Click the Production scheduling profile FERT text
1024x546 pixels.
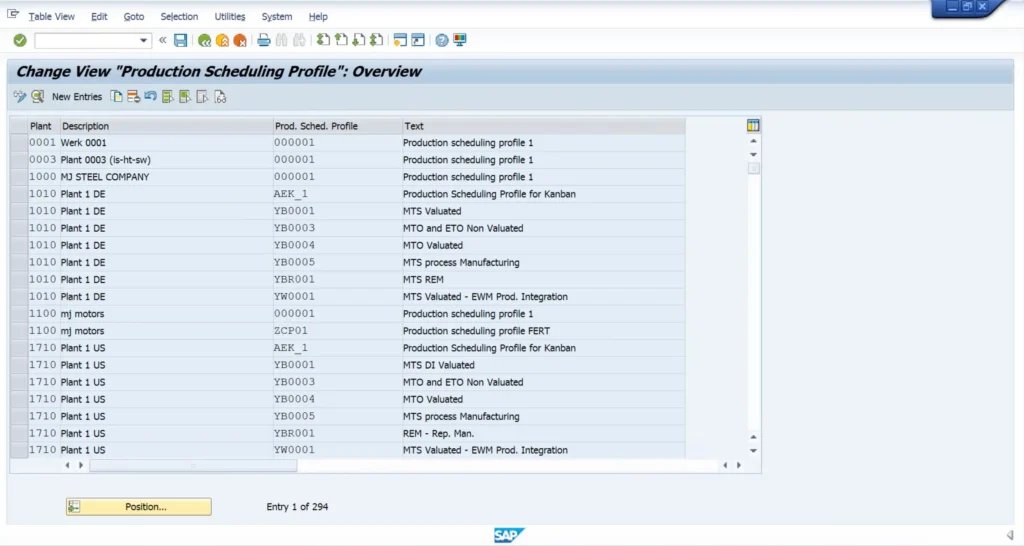[x=476, y=331]
